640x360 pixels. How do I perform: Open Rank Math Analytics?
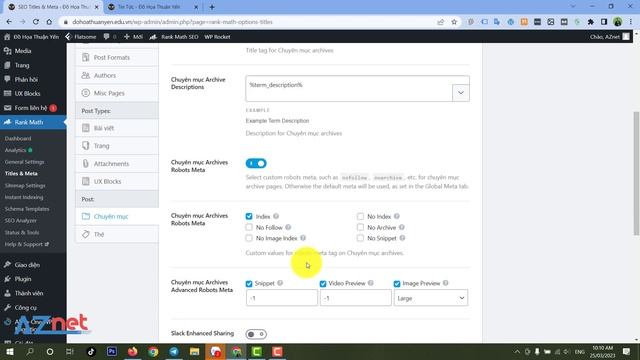tap(16, 150)
